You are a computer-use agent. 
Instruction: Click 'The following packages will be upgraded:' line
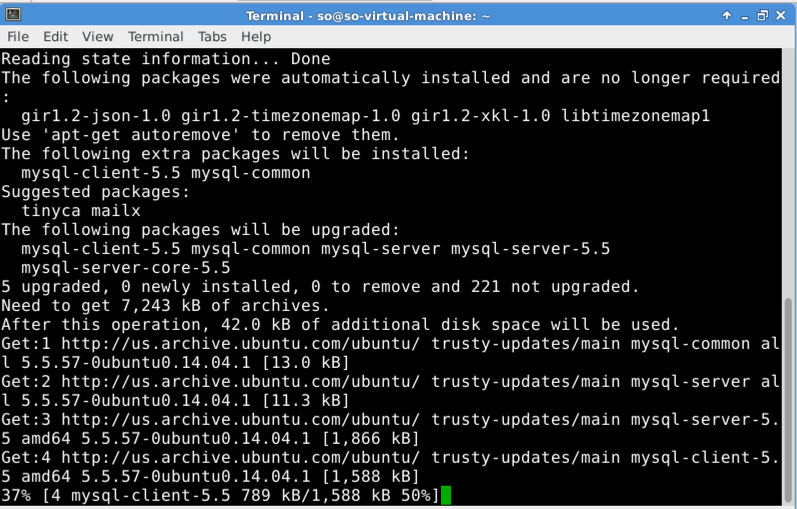coord(200,230)
